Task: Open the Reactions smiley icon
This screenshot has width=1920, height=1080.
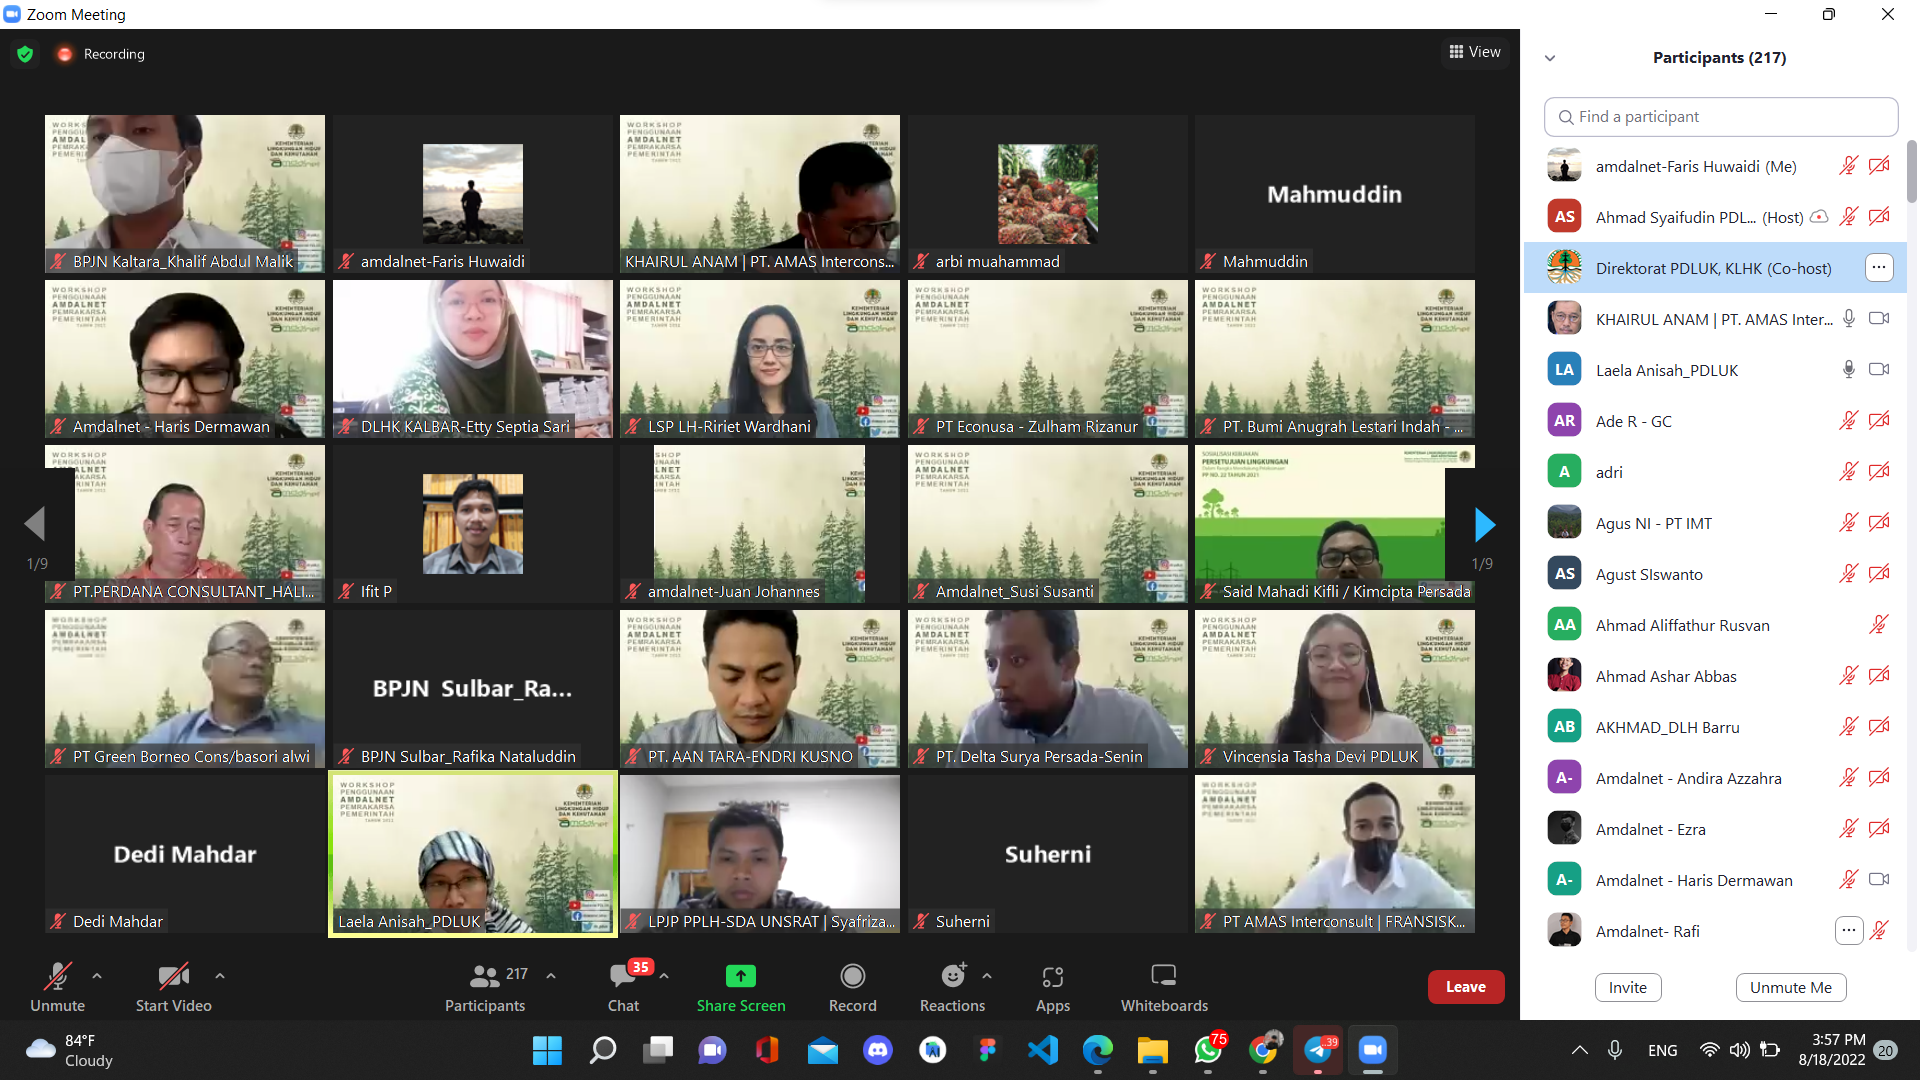Action: 953,976
